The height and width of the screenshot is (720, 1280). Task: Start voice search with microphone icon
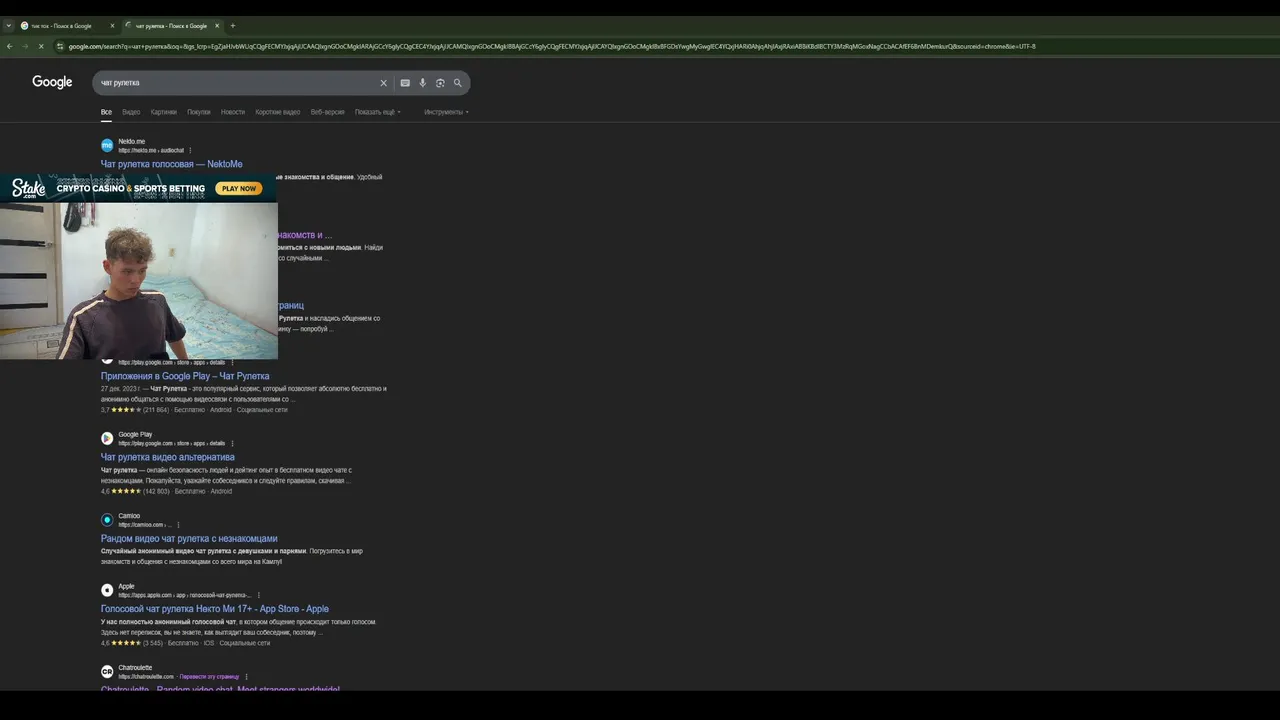[x=423, y=83]
